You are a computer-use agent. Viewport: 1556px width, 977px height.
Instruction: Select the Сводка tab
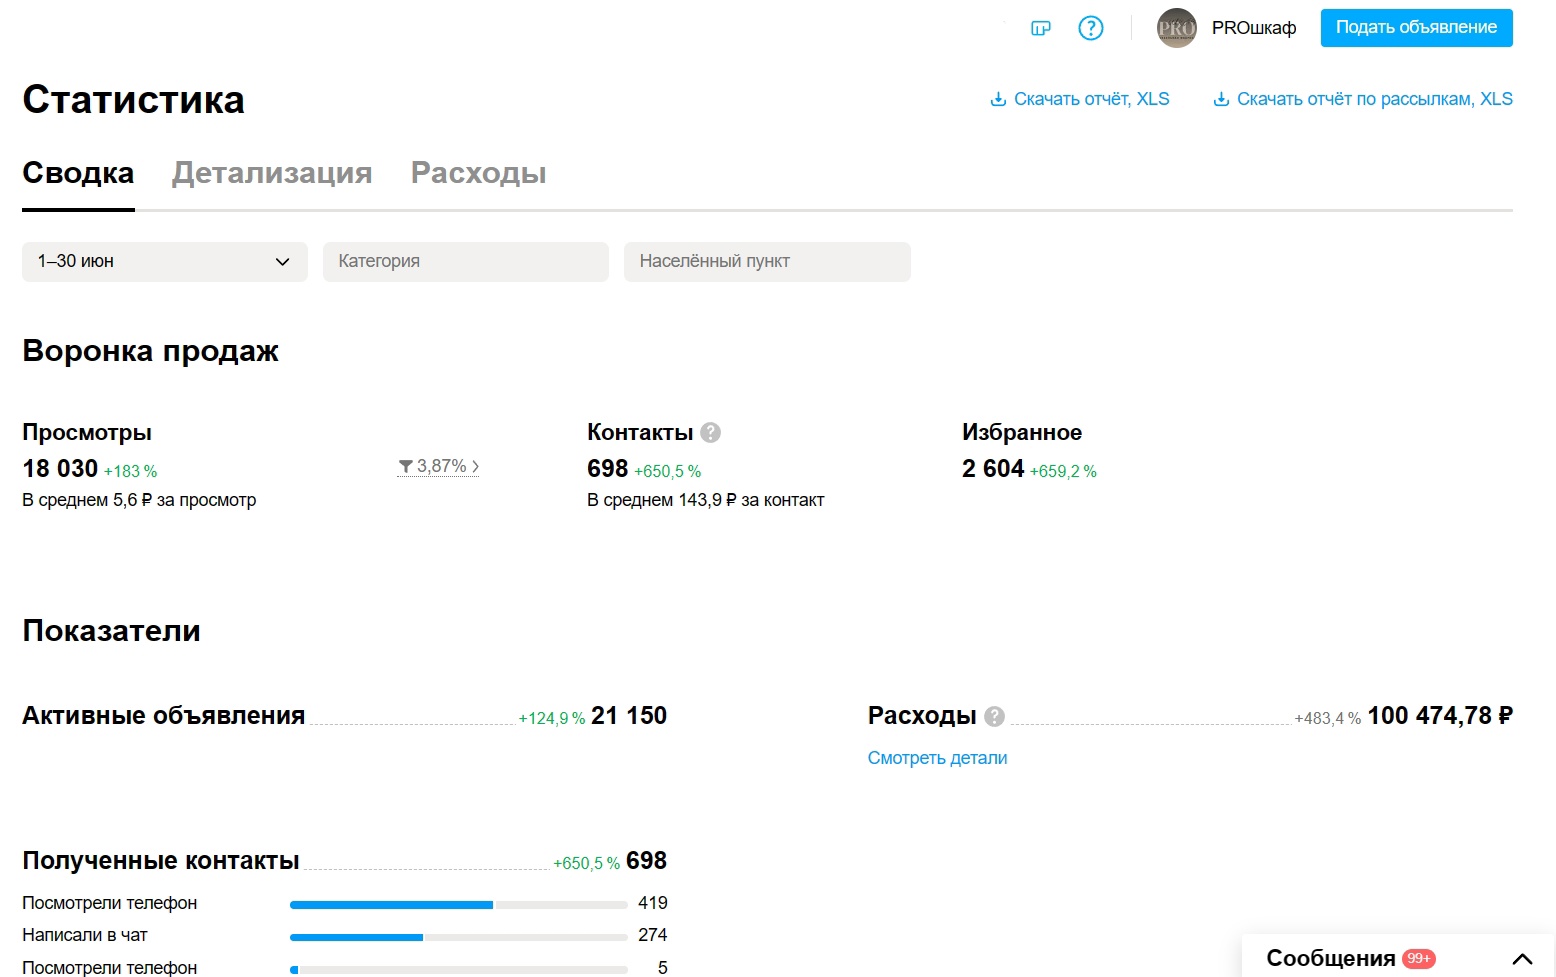pos(78,173)
